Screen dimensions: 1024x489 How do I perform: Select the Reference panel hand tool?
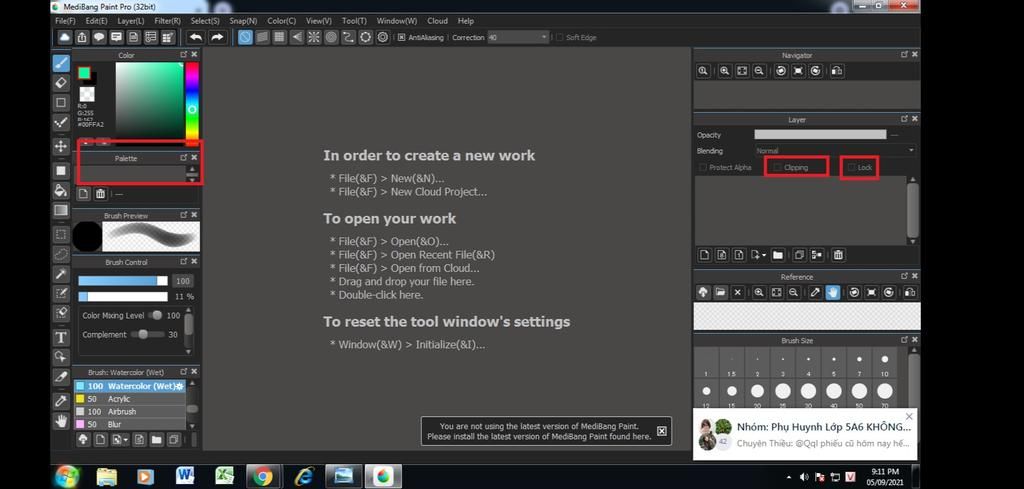(832, 292)
